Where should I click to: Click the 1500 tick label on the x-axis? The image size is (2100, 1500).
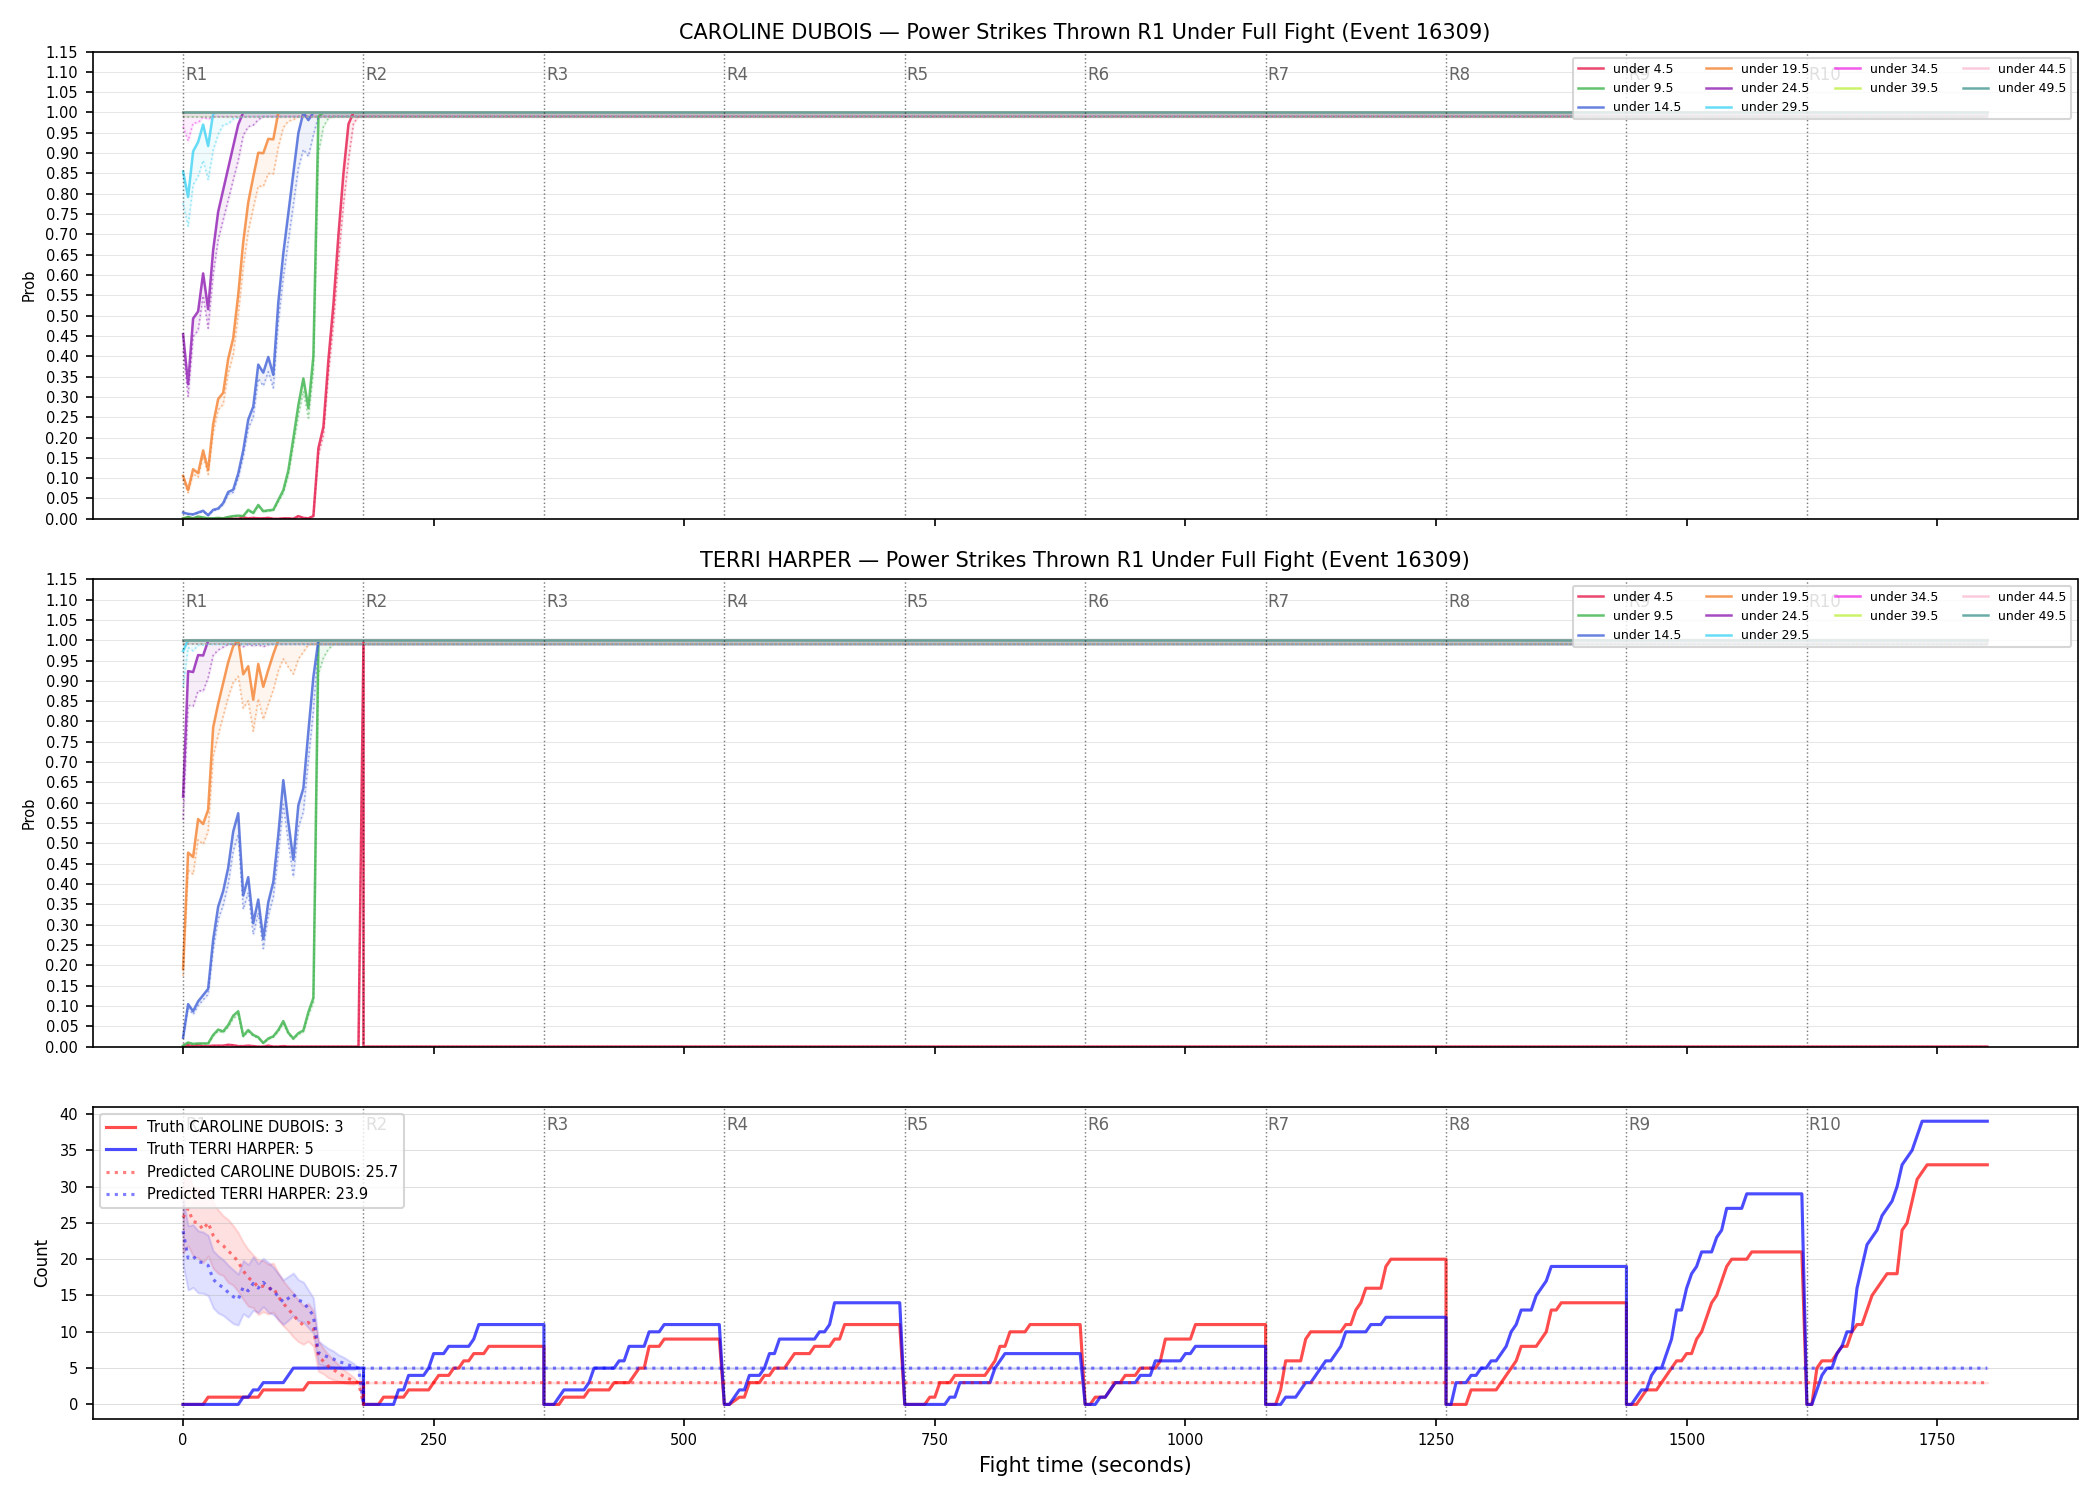coord(1687,1440)
